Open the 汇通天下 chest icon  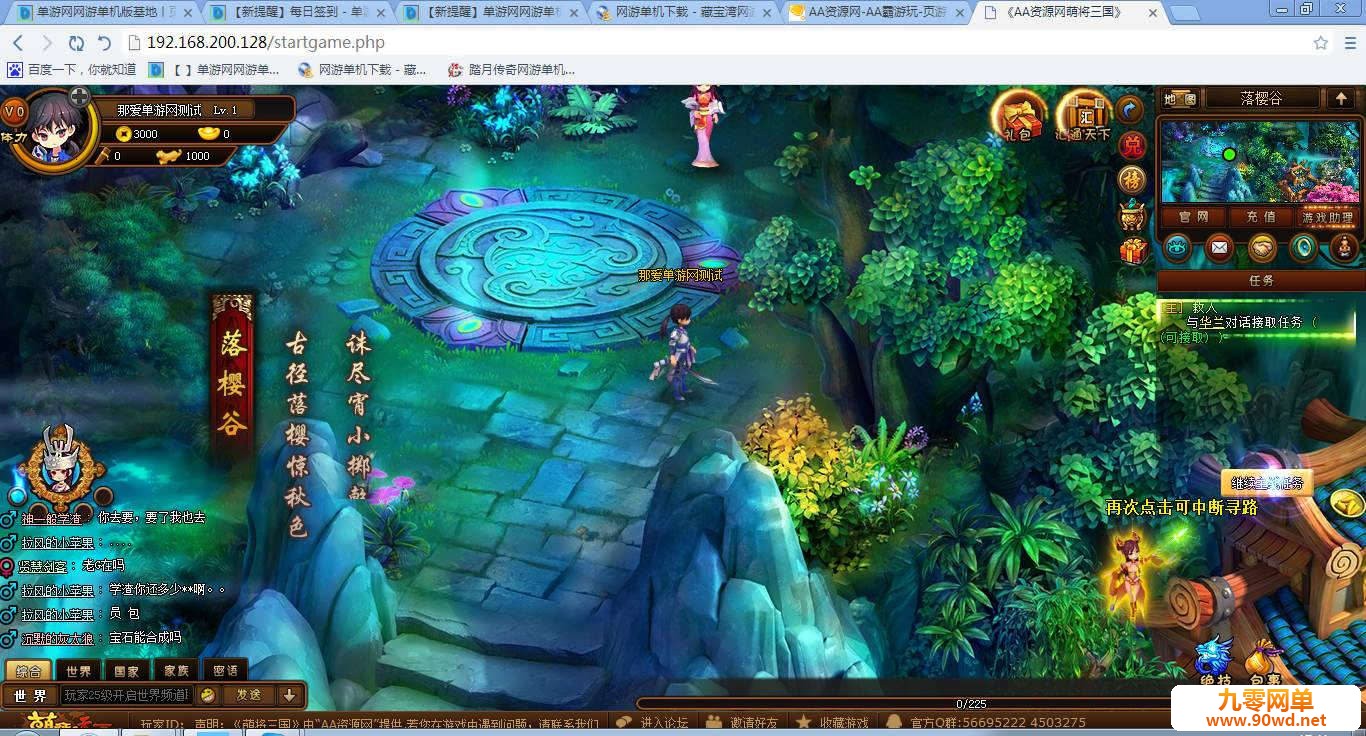click(x=1083, y=116)
